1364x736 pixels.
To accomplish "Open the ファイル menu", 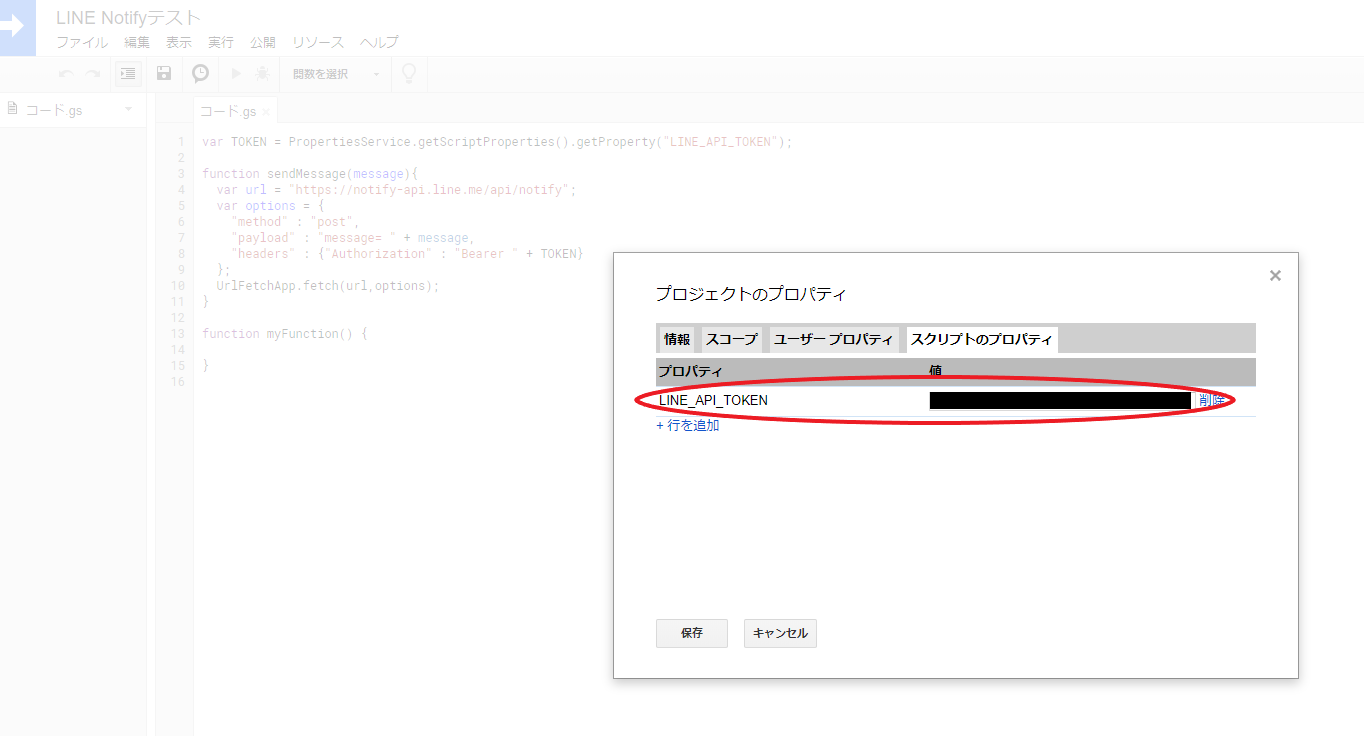I will (x=82, y=42).
